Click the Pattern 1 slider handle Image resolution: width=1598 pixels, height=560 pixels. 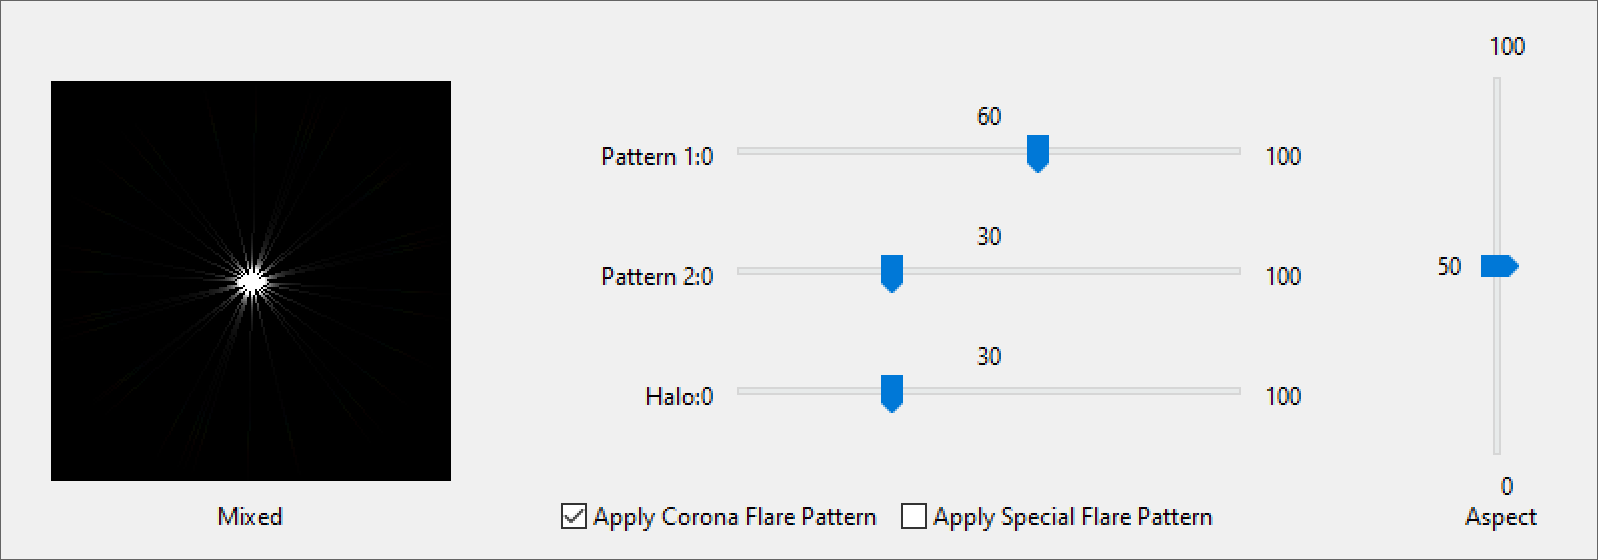click(1038, 153)
